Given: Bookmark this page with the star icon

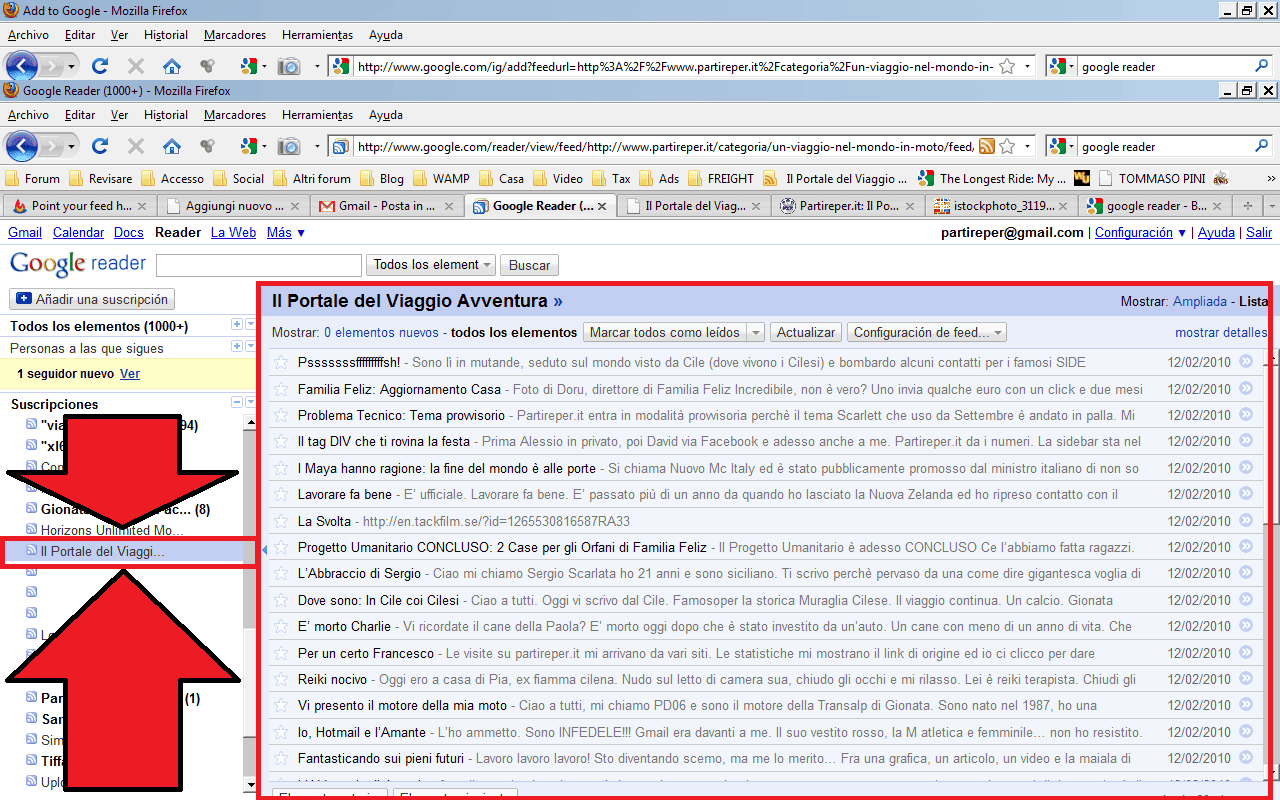Looking at the screenshot, I should coord(1007,146).
